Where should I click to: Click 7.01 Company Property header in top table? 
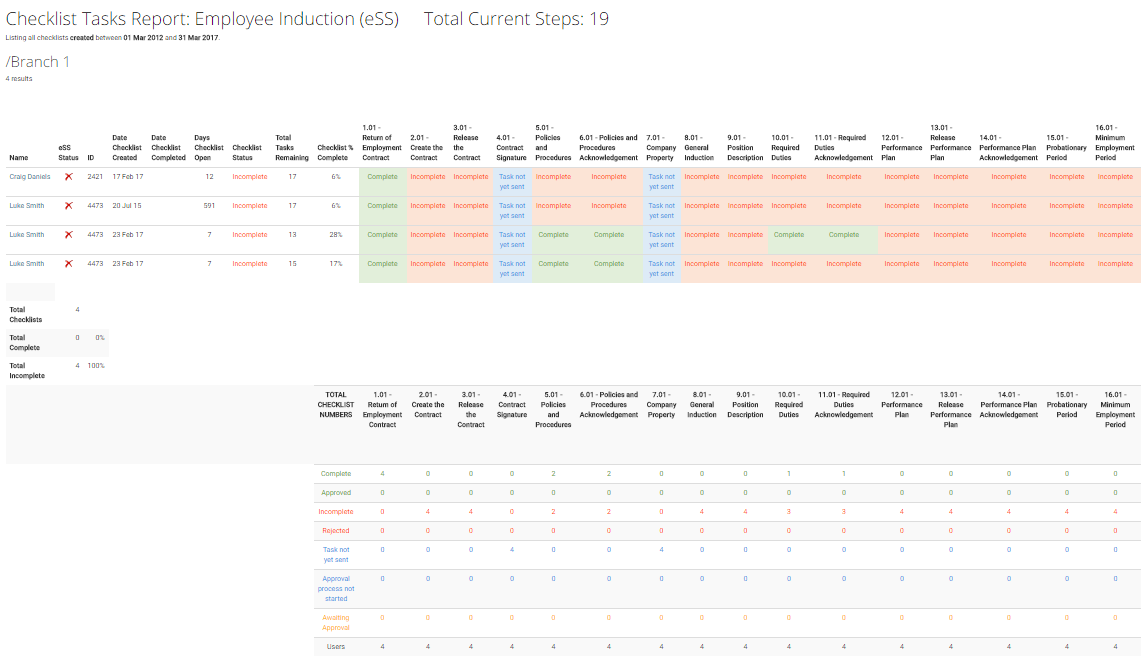click(661, 148)
